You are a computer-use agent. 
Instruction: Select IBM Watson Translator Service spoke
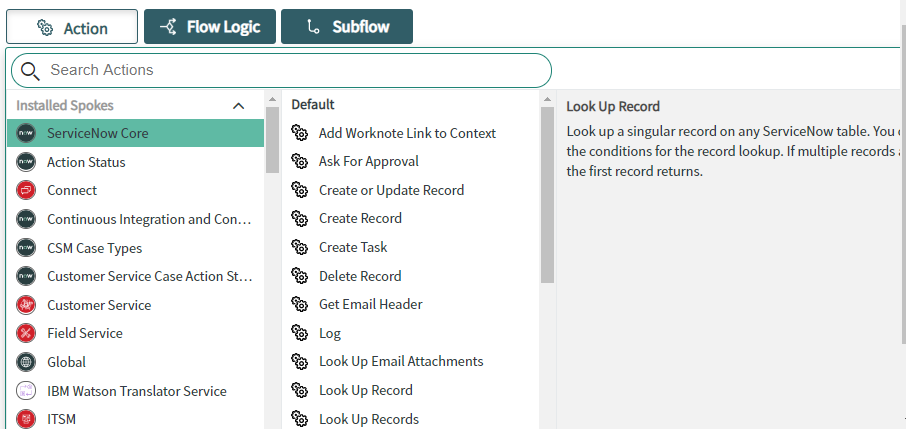[x=135, y=391]
